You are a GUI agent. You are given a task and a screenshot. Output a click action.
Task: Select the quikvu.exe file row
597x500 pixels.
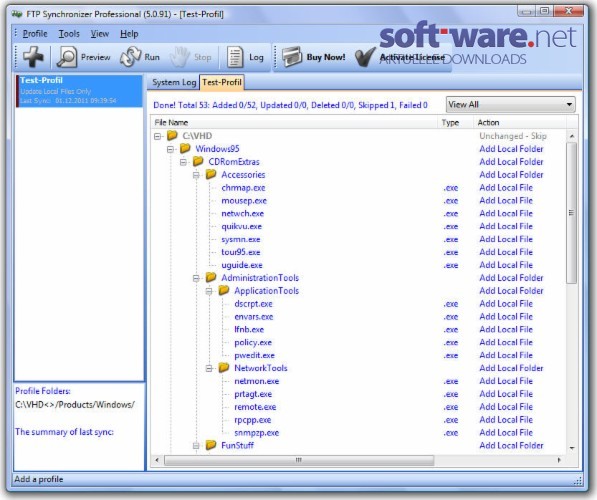tap(358, 227)
